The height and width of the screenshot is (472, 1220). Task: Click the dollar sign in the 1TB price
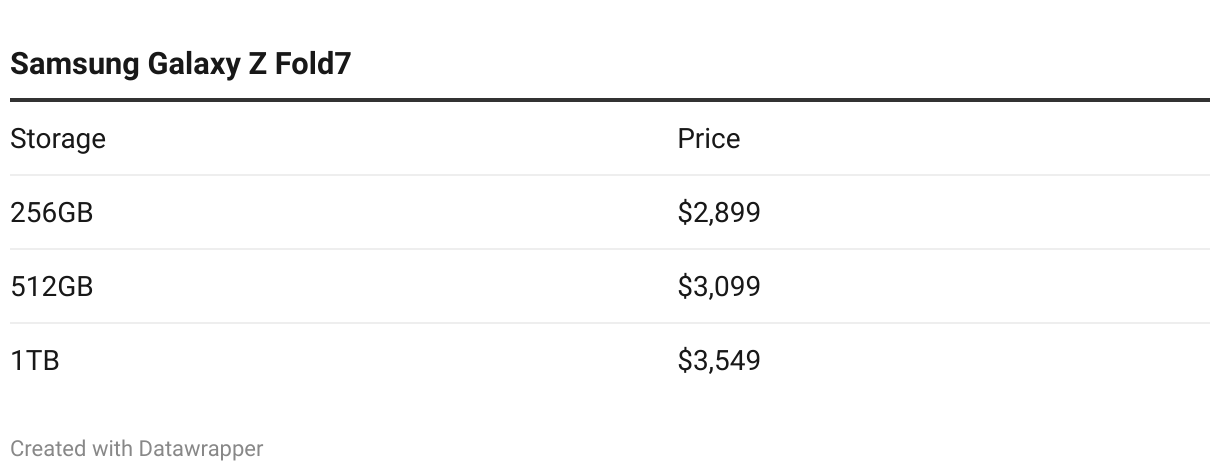click(684, 360)
